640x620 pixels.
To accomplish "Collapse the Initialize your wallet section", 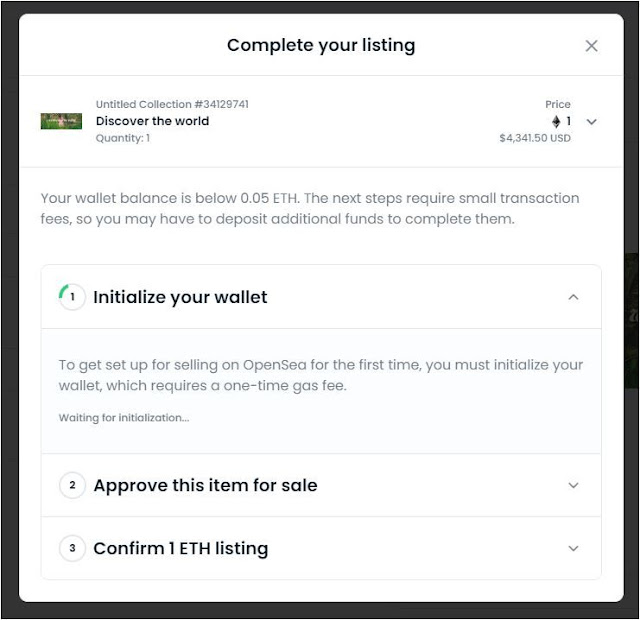I will [573, 297].
